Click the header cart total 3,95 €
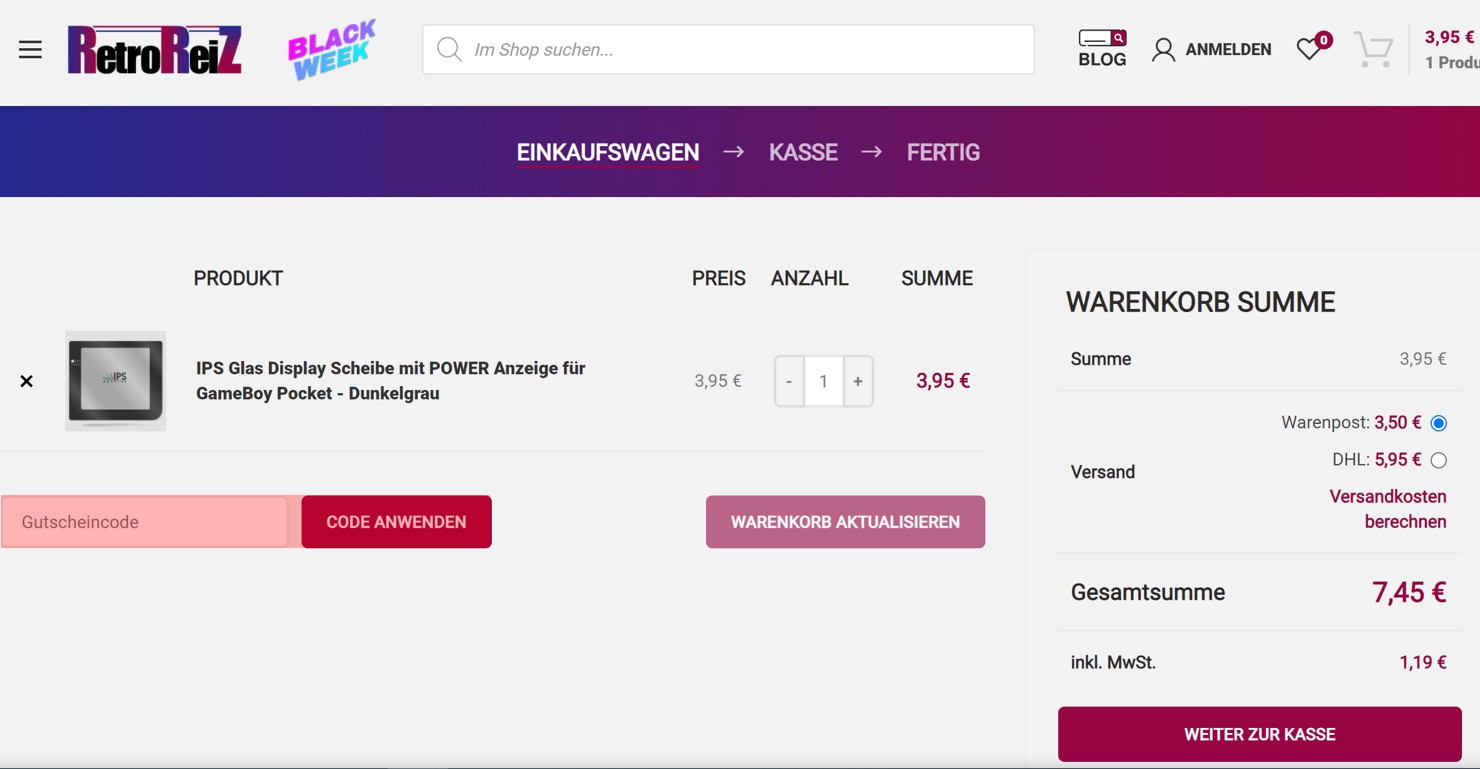This screenshot has height=769, width=1480. coord(1449,38)
